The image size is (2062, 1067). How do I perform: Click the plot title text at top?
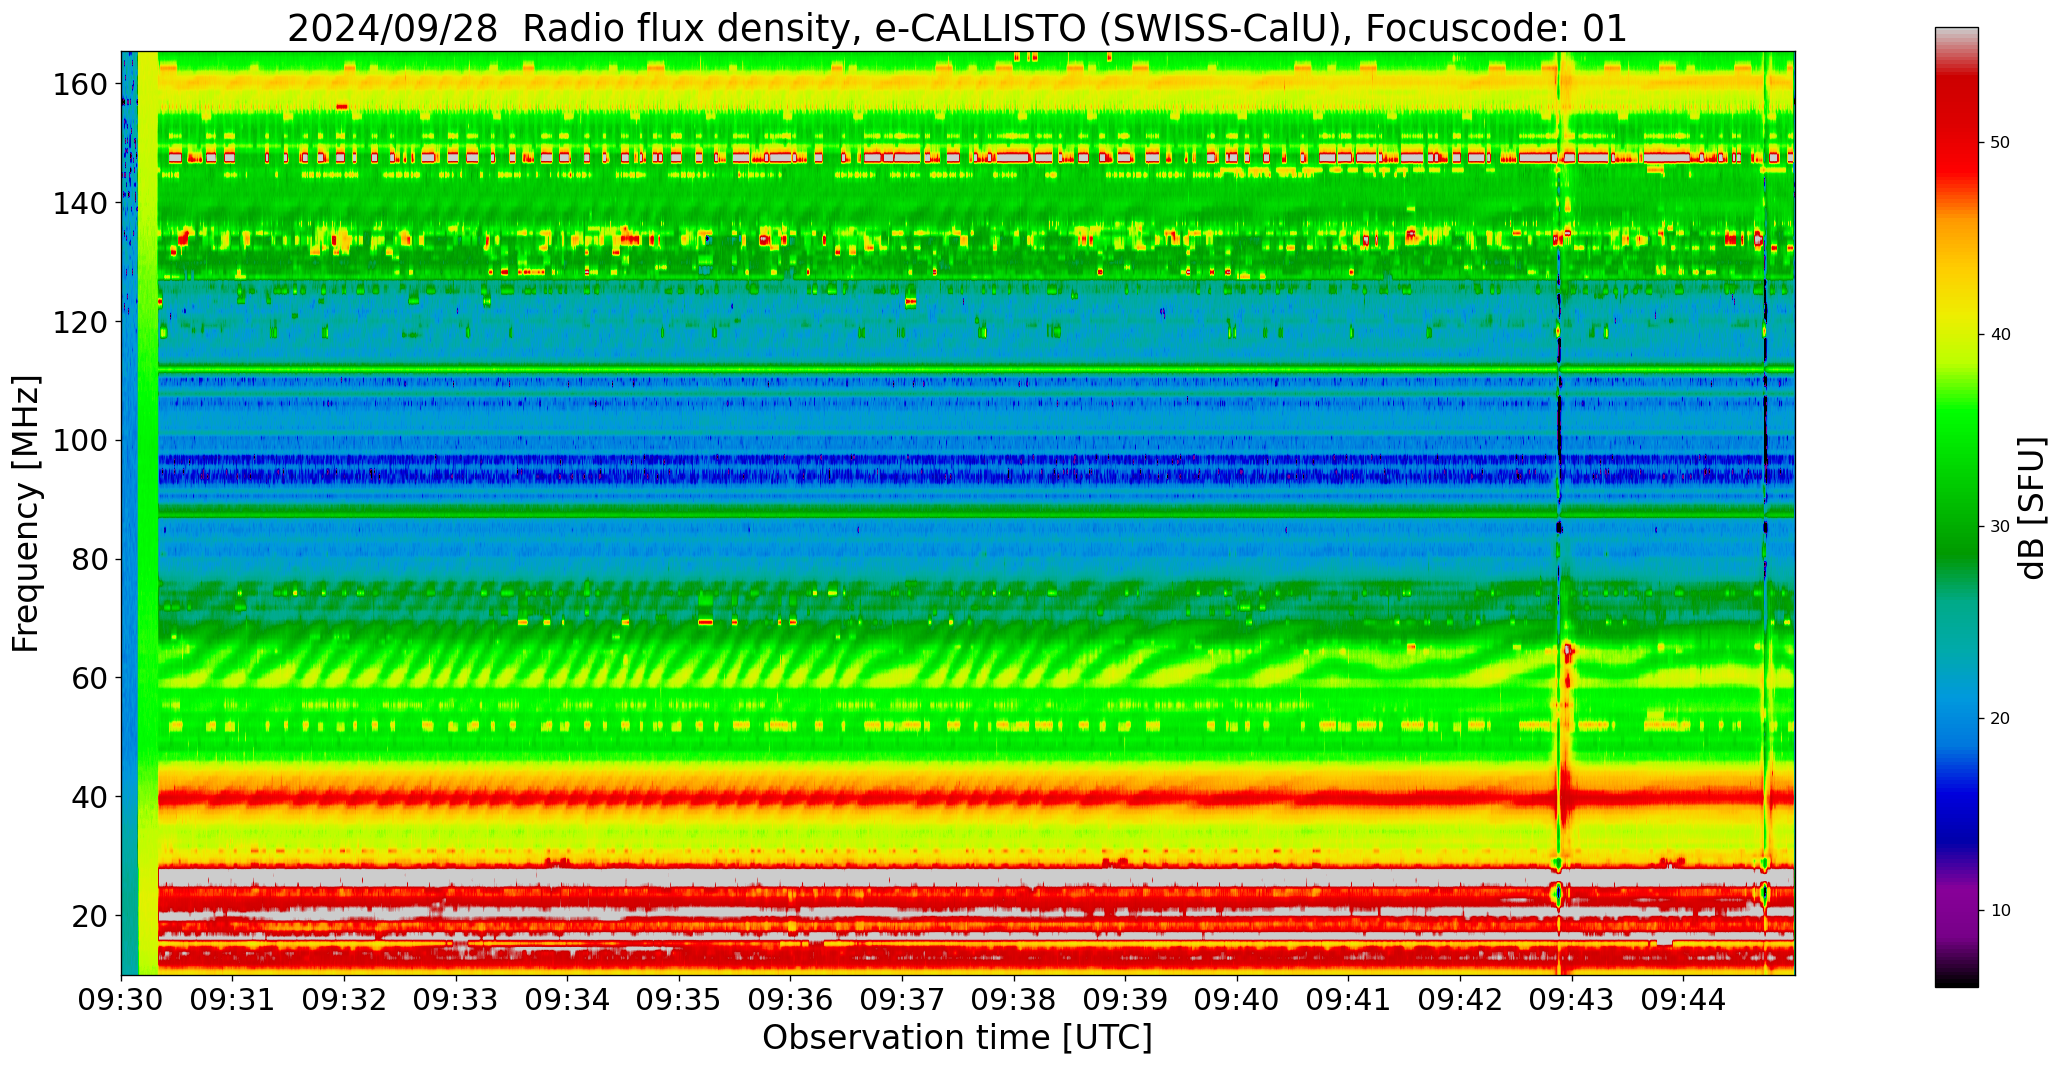957,28
